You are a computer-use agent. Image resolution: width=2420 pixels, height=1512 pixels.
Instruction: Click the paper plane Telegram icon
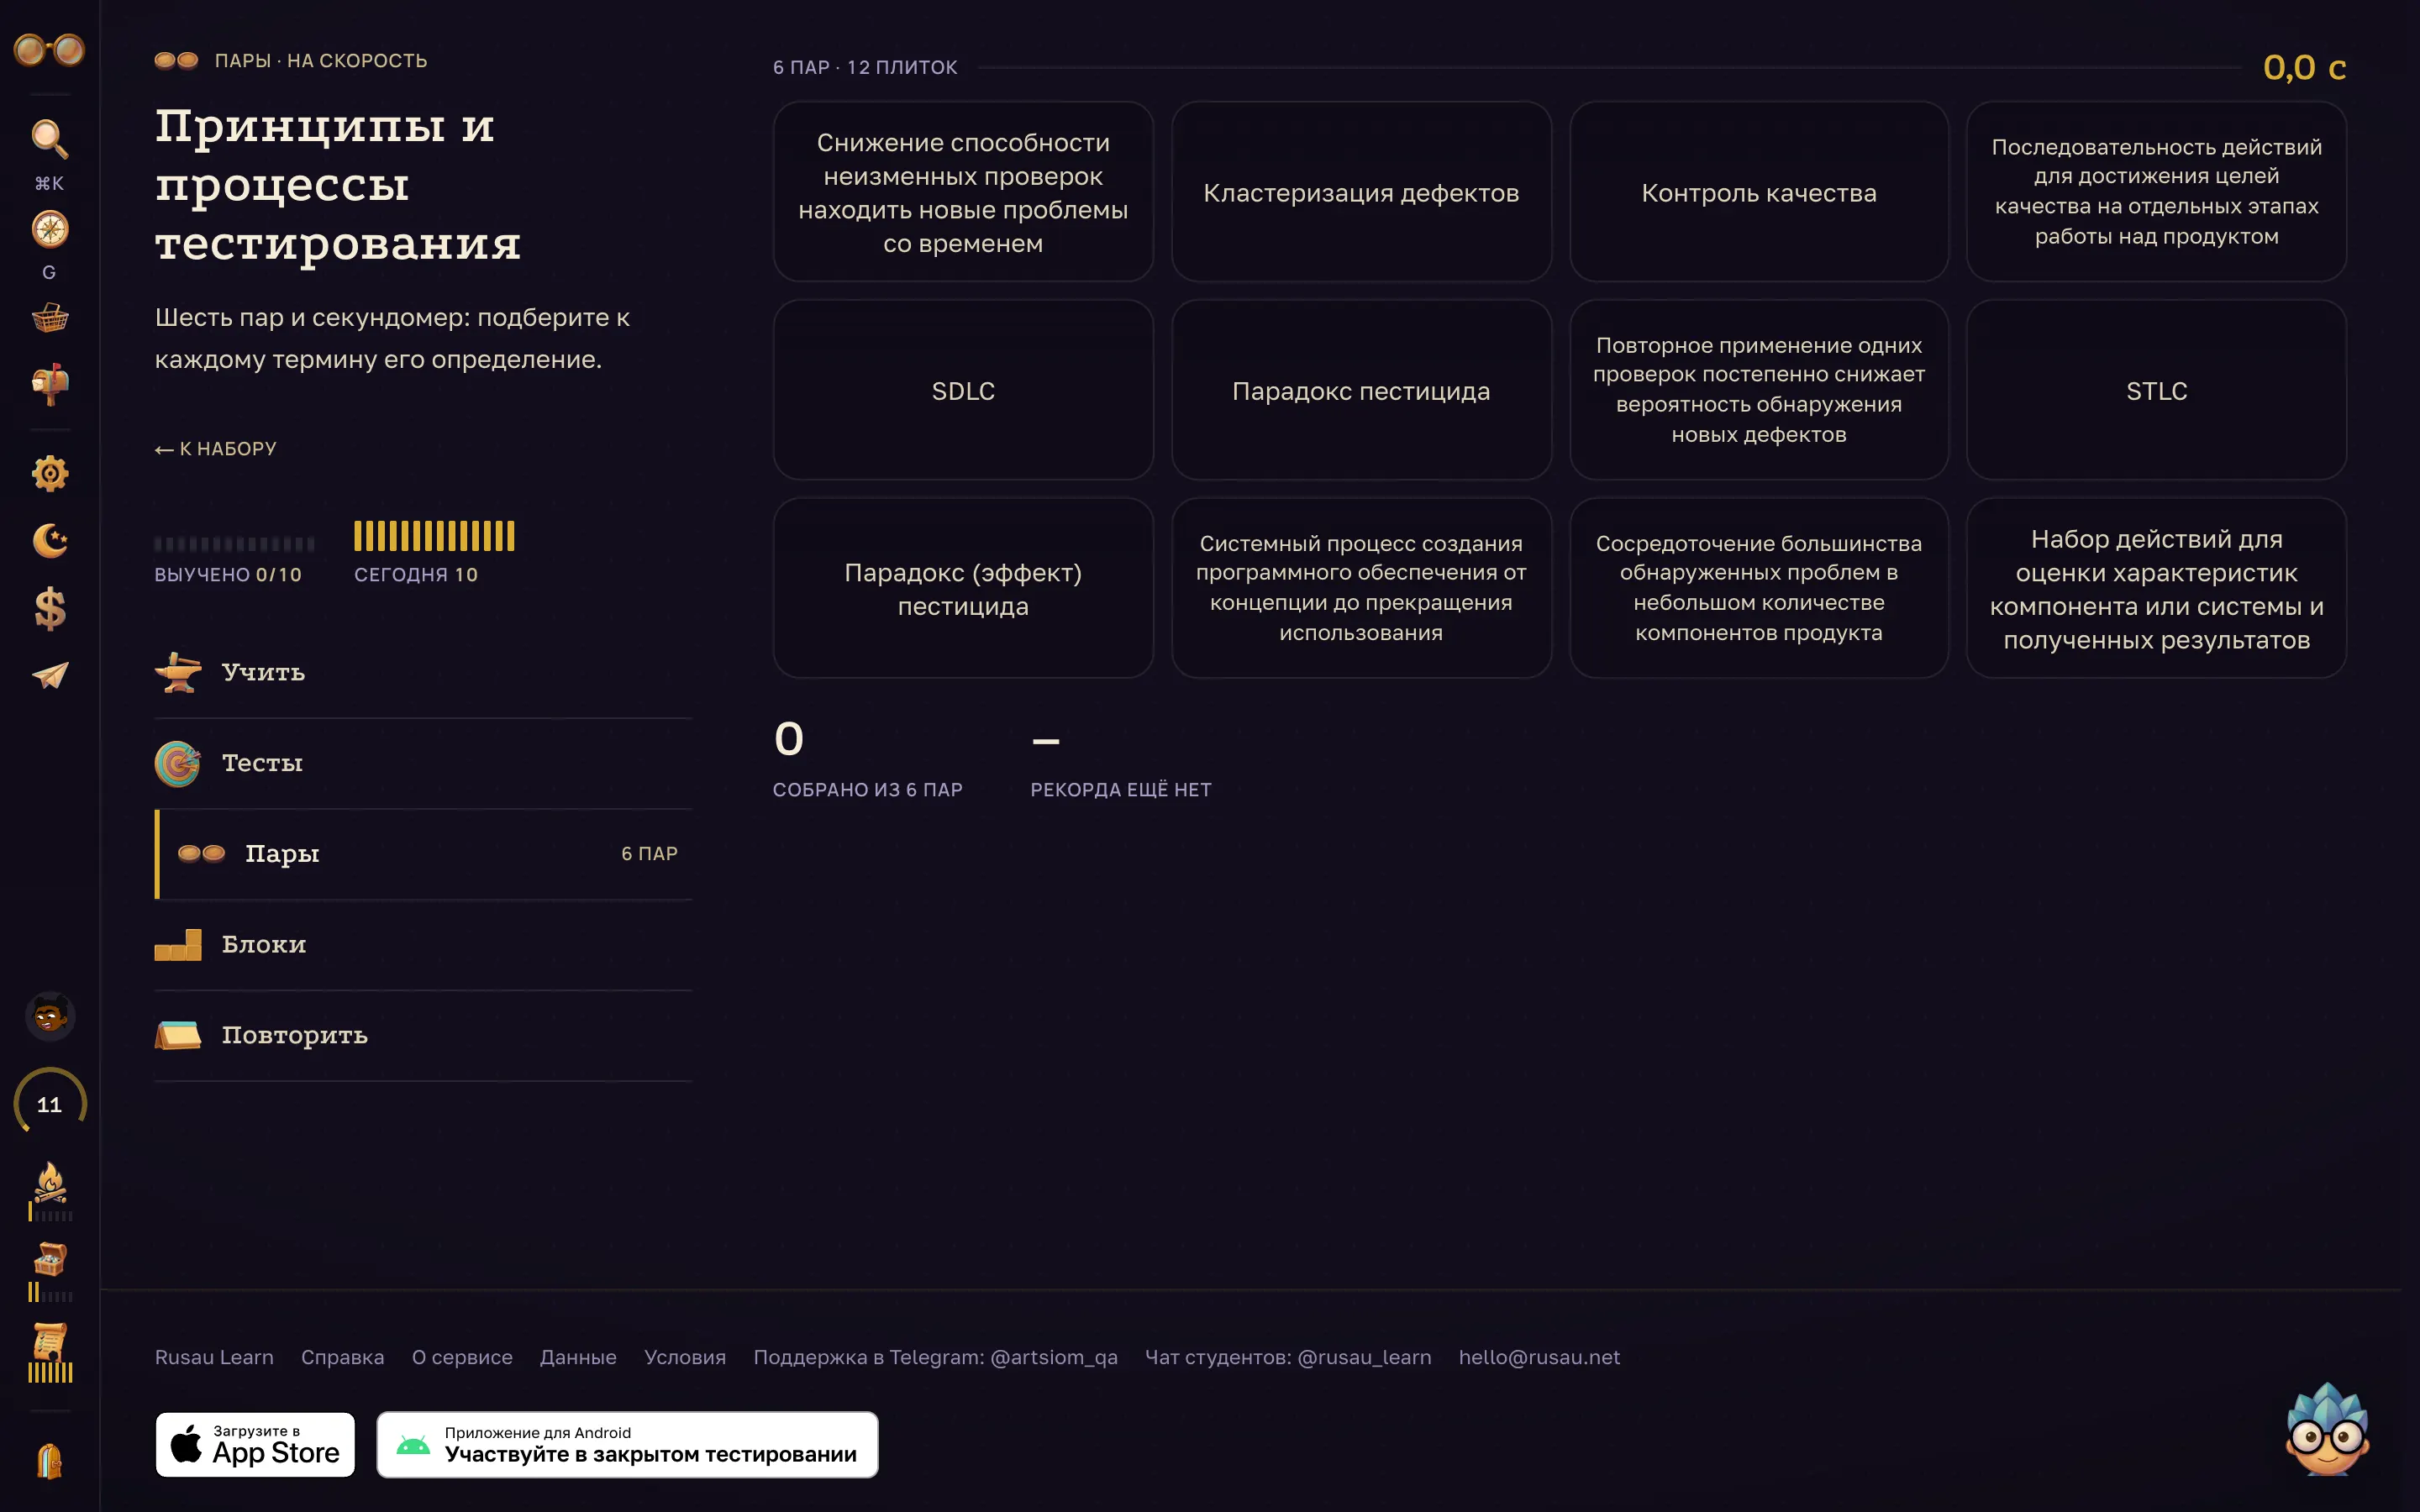tap(49, 676)
